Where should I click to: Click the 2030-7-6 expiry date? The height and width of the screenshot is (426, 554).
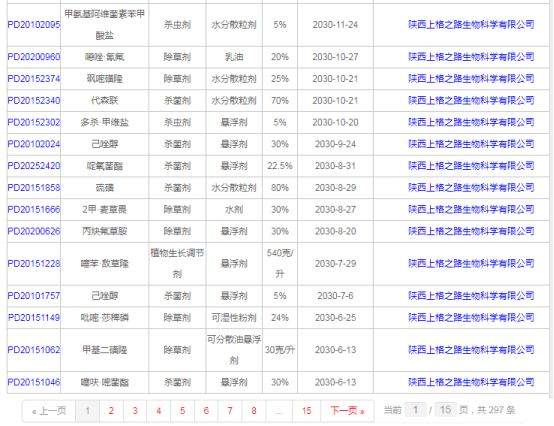335,296
